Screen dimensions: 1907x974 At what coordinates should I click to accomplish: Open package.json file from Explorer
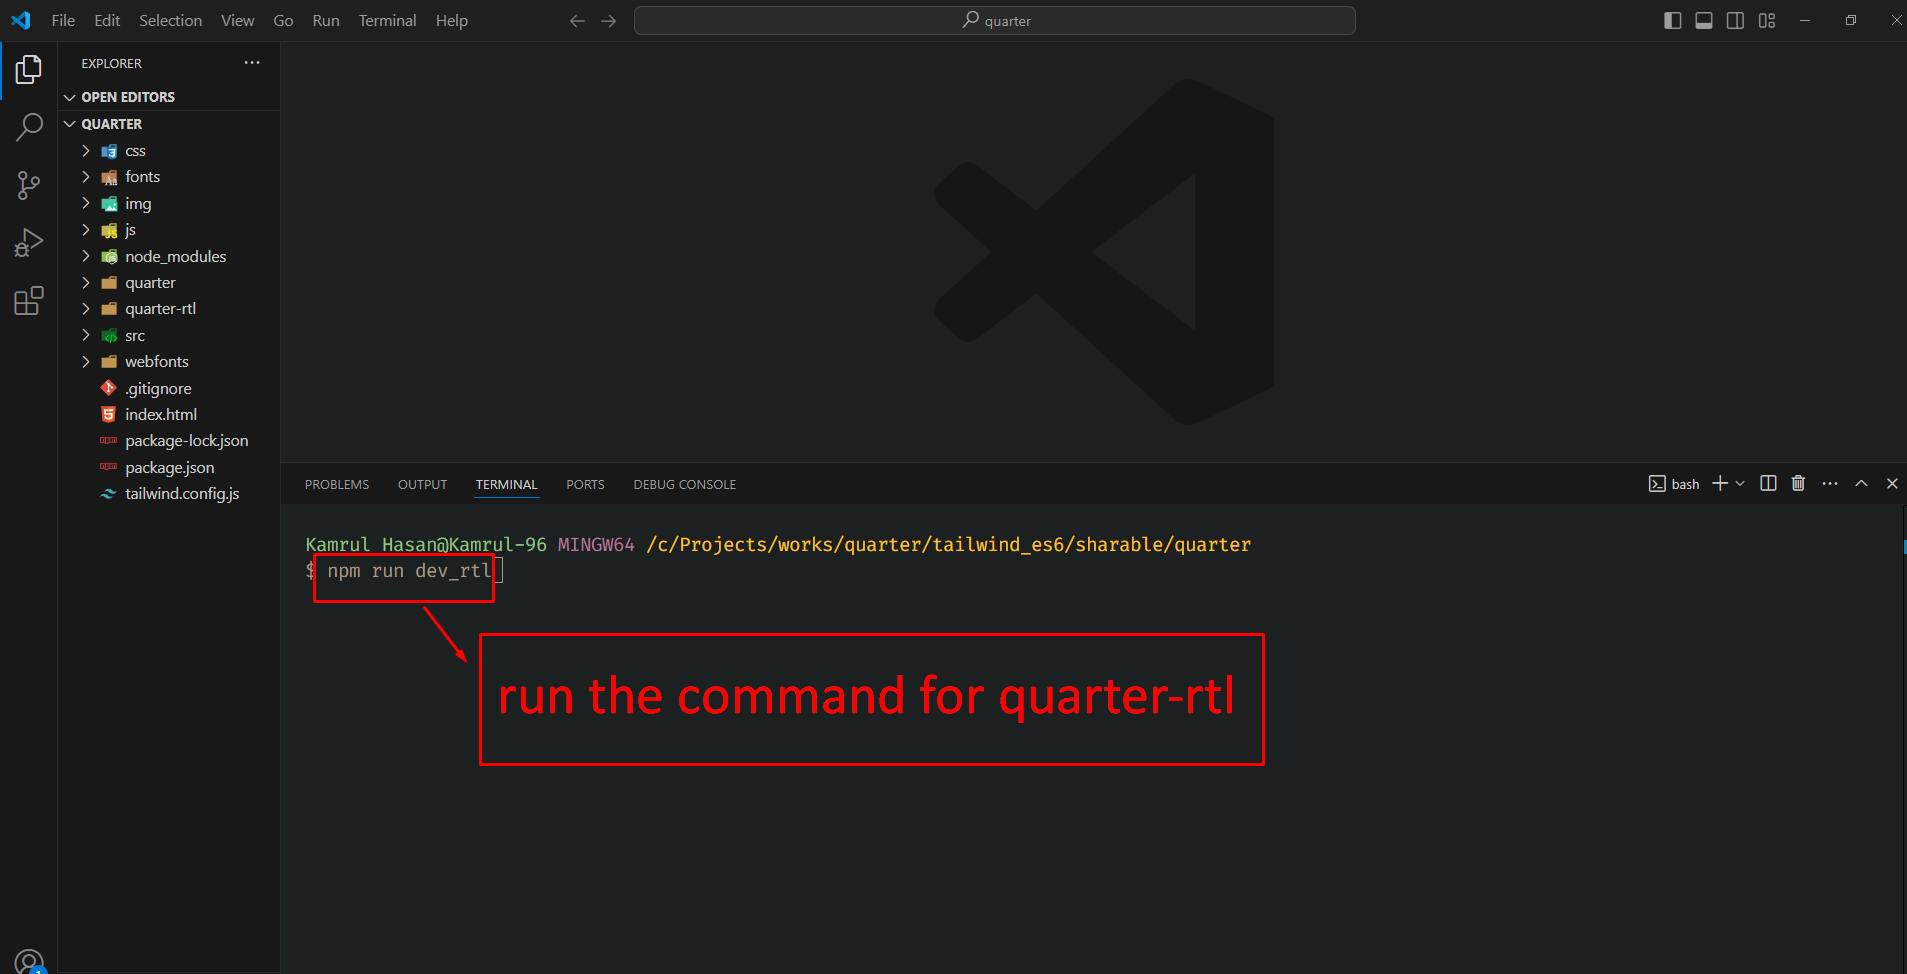coord(169,468)
